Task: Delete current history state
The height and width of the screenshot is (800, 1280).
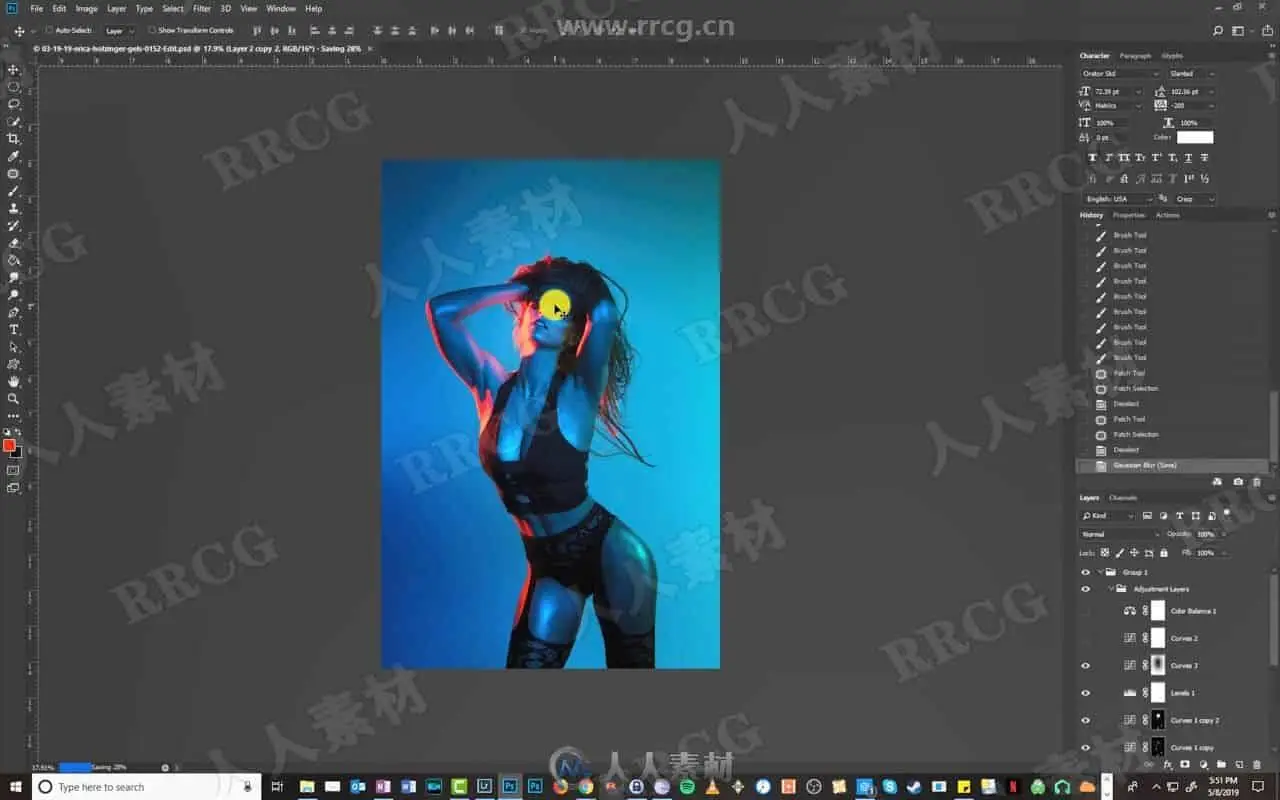Action: point(1257,482)
